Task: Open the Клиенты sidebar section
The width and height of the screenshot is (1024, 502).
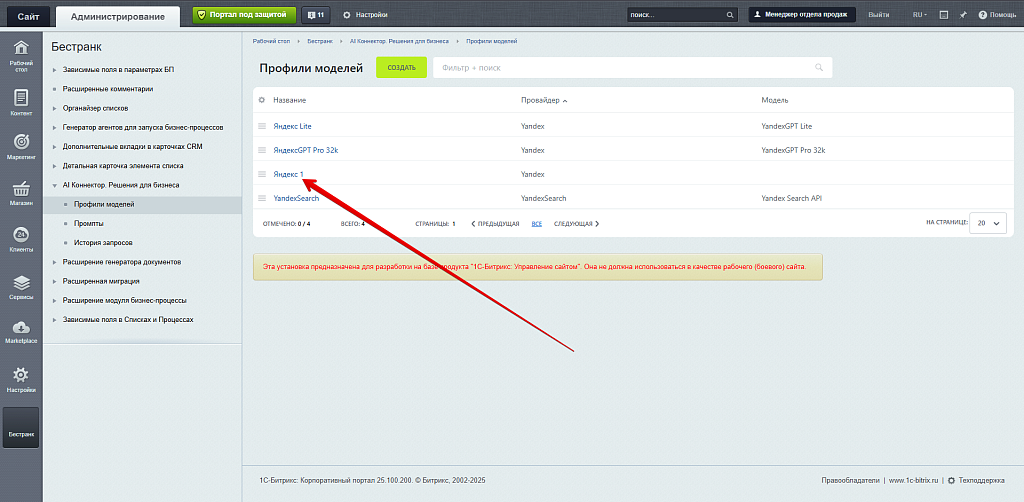Action: pyautogui.click(x=21, y=238)
